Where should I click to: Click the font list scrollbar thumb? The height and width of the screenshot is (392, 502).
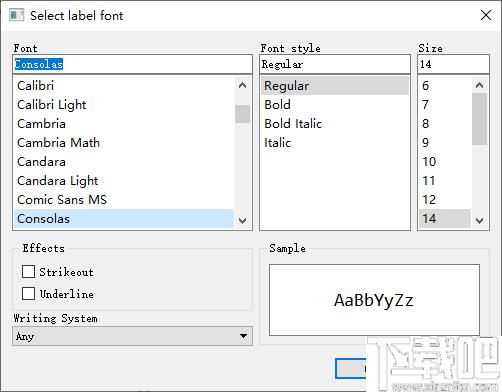click(x=242, y=114)
